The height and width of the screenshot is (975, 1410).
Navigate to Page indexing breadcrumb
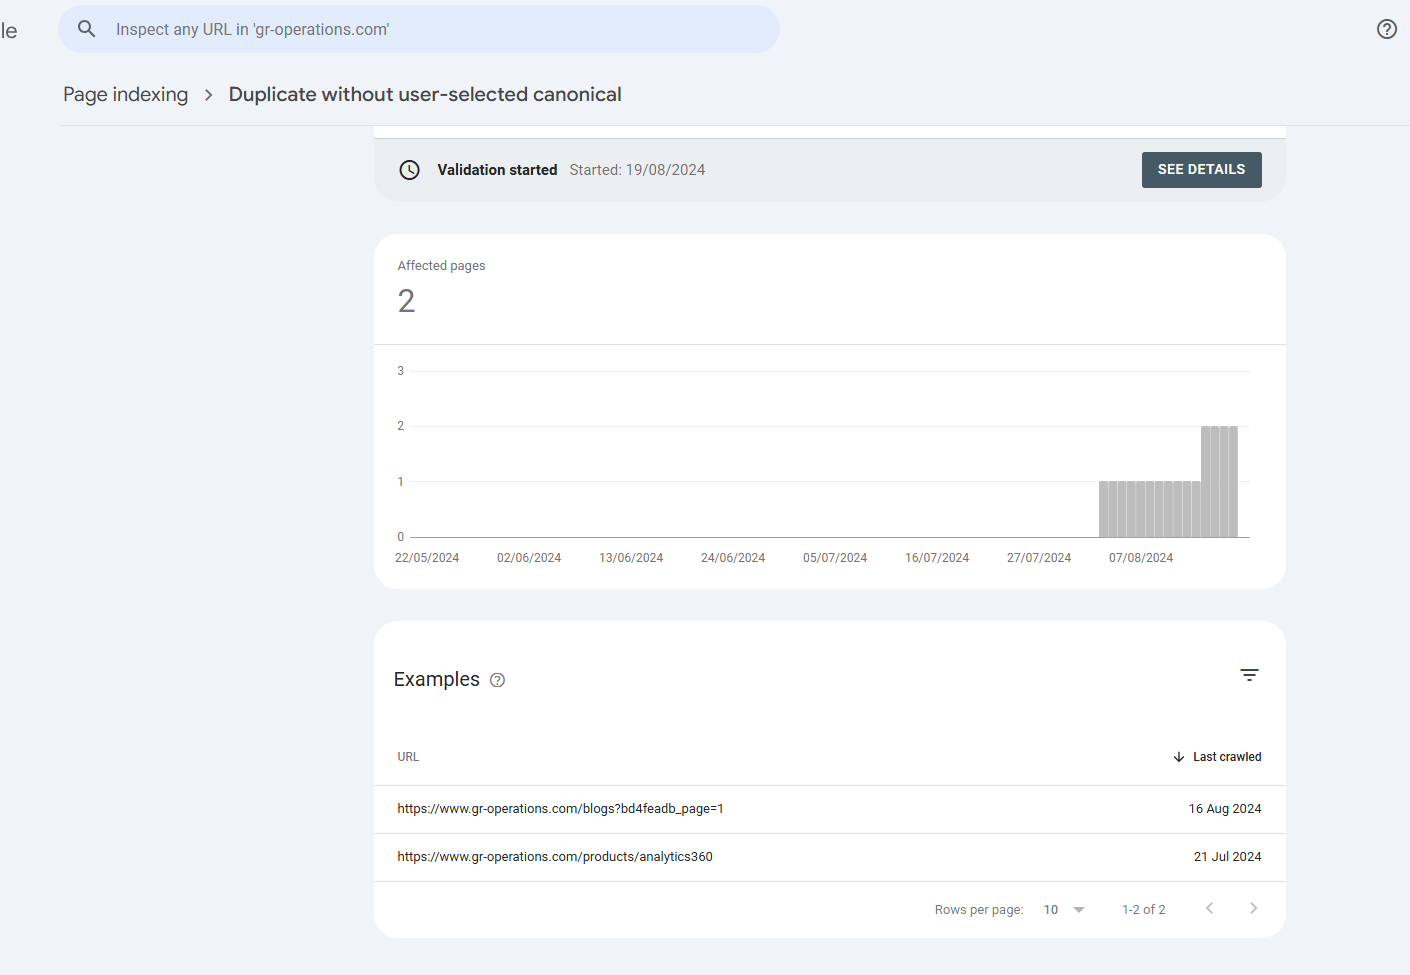[x=125, y=95]
